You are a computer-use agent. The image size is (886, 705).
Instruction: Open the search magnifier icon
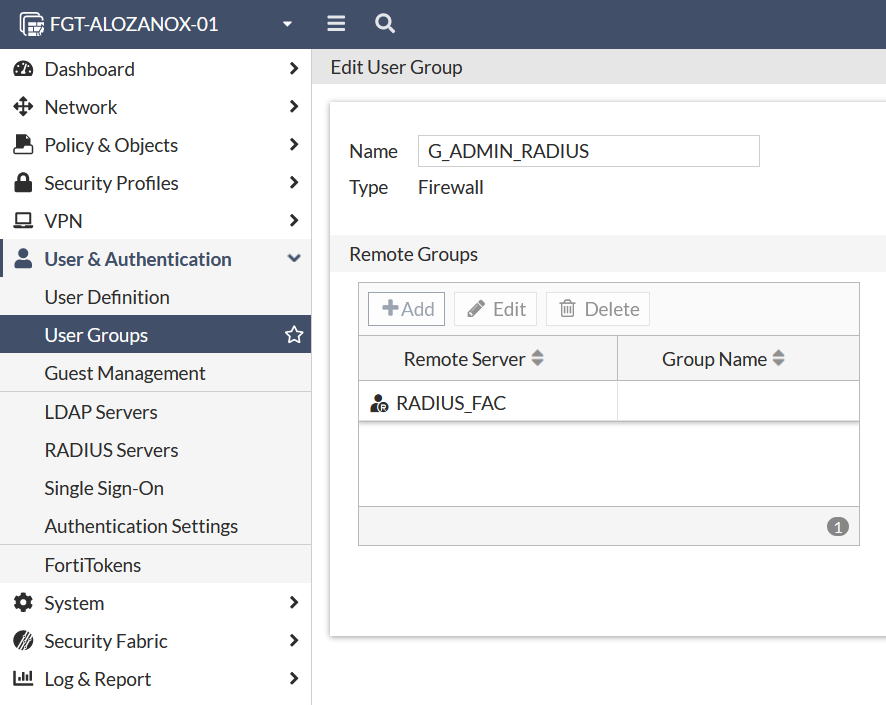384,24
